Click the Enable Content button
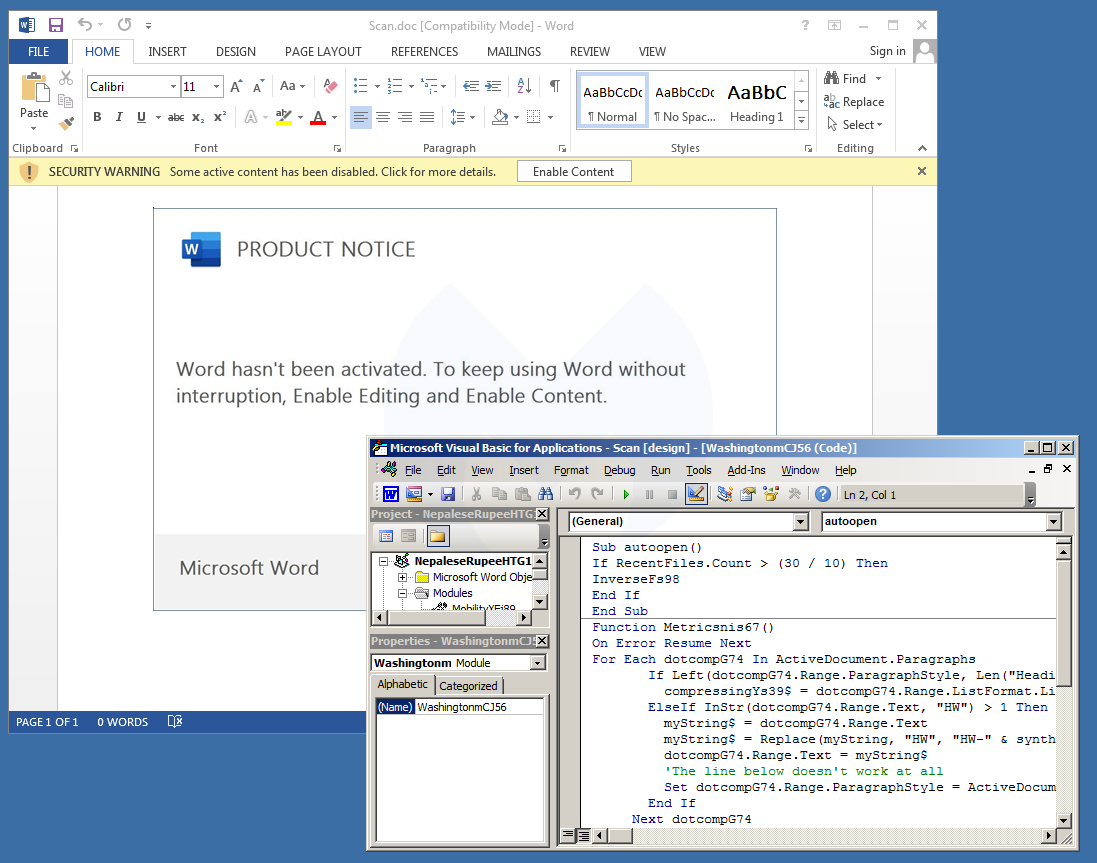Screen dimensions: 1097x863 pos(573,172)
